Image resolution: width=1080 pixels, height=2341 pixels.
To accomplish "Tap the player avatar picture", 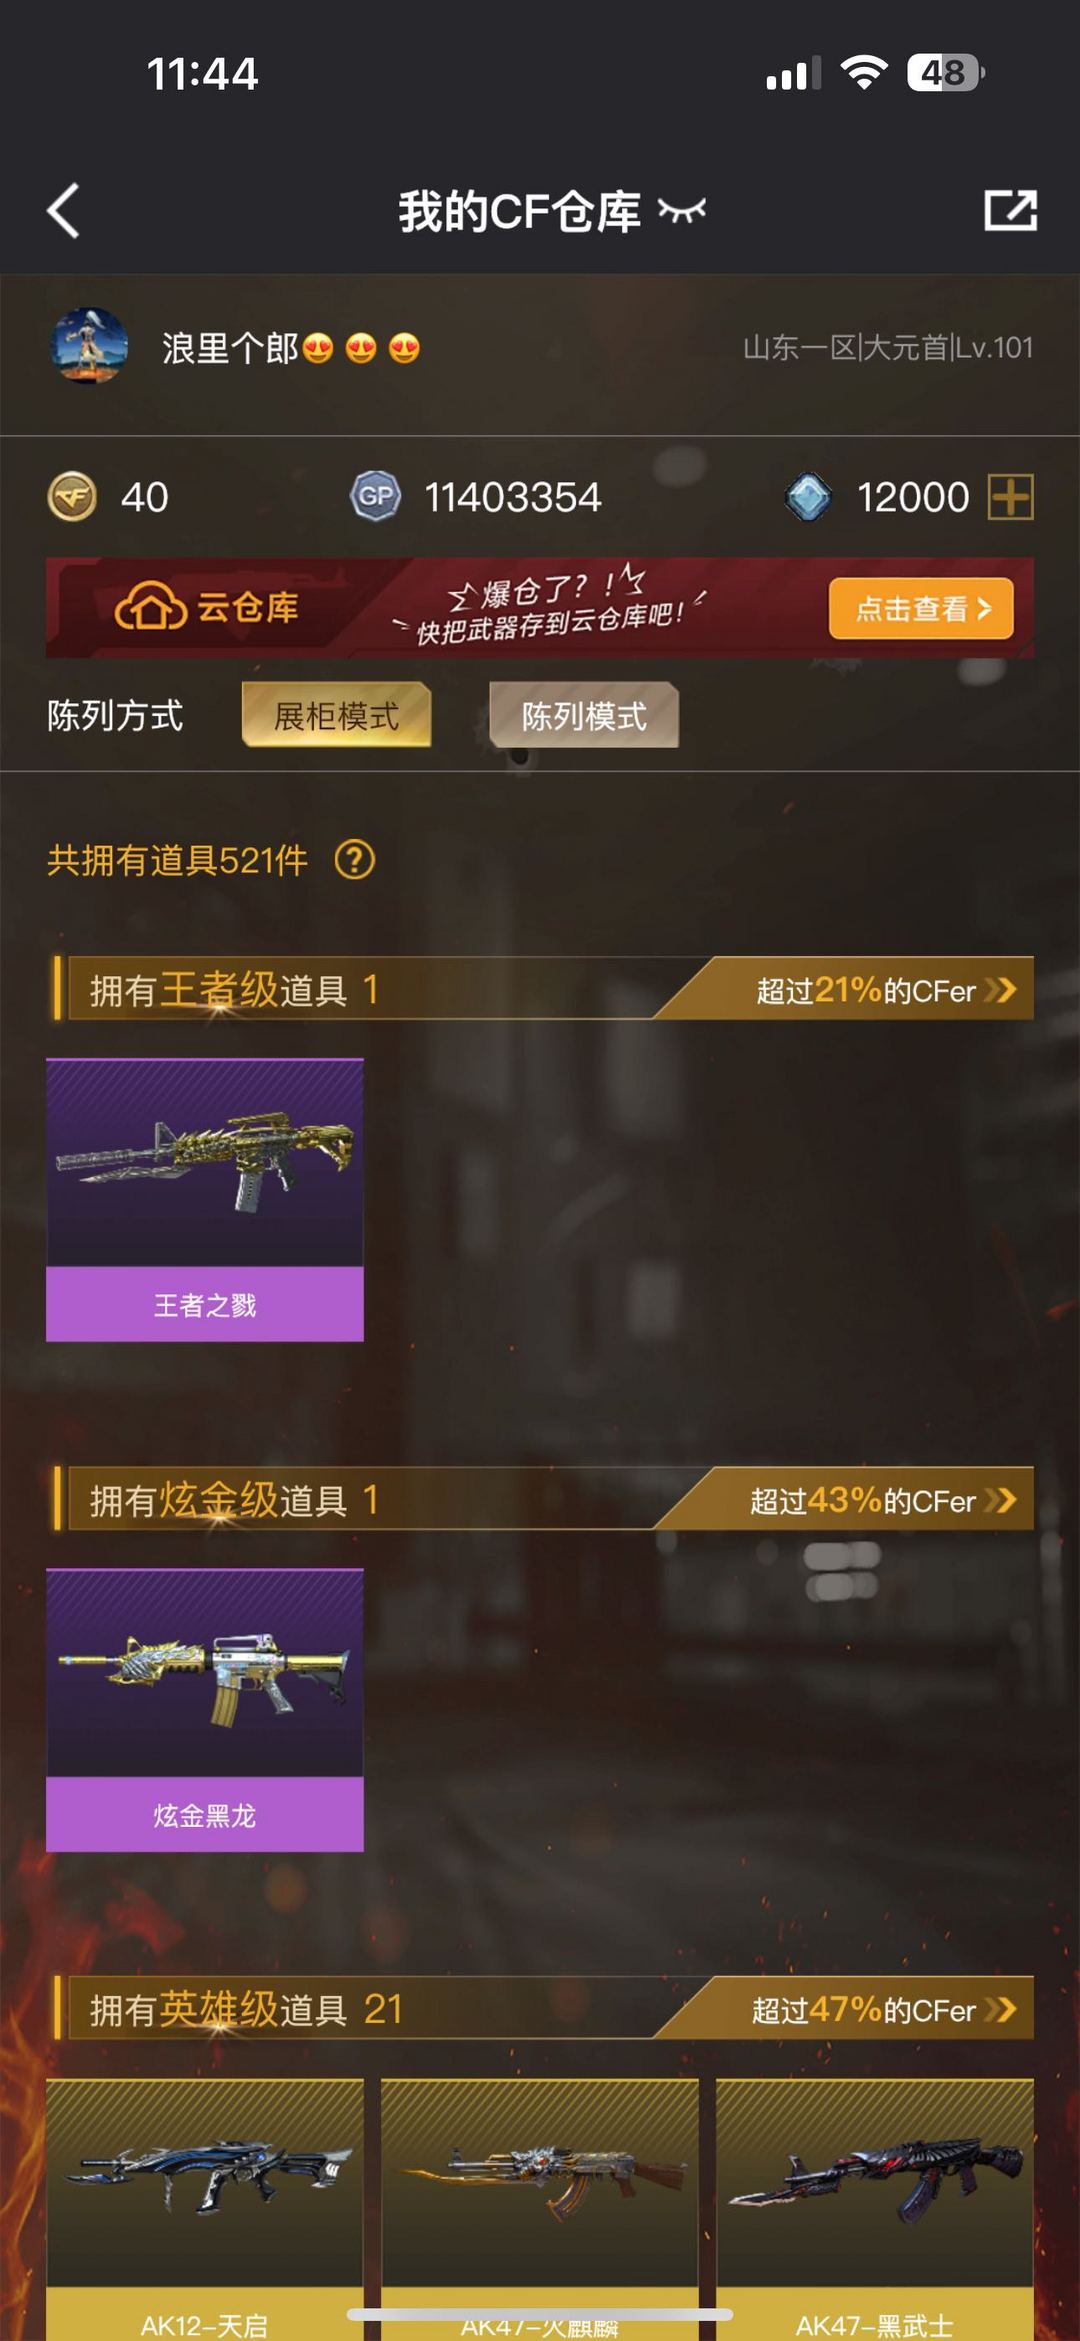I will pyautogui.click(x=89, y=346).
